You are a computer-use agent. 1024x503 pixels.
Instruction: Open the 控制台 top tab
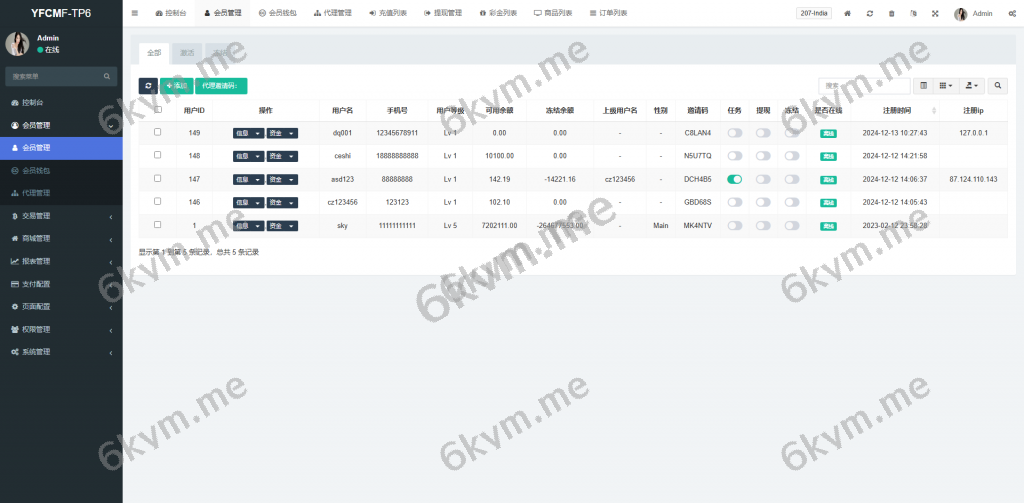170,13
